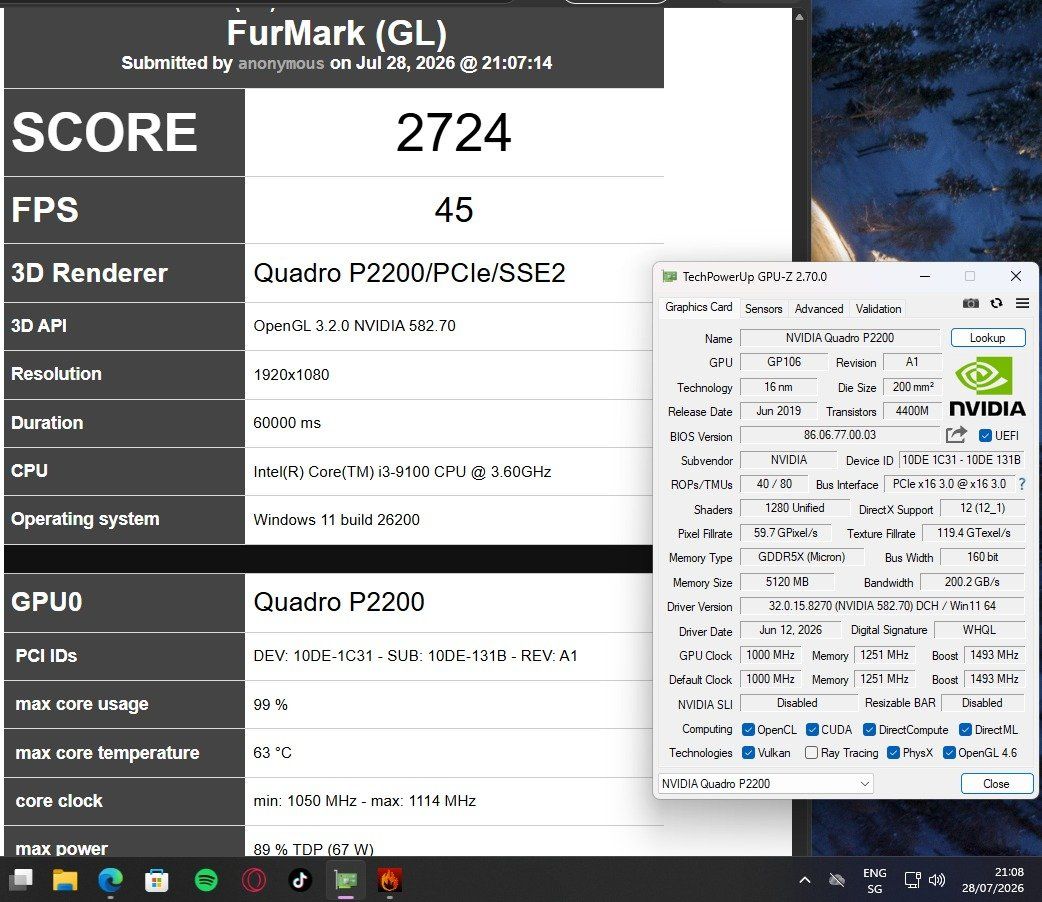Click the Windows 11 build 26200 text
1042x902 pixels.
coord(336,520)
